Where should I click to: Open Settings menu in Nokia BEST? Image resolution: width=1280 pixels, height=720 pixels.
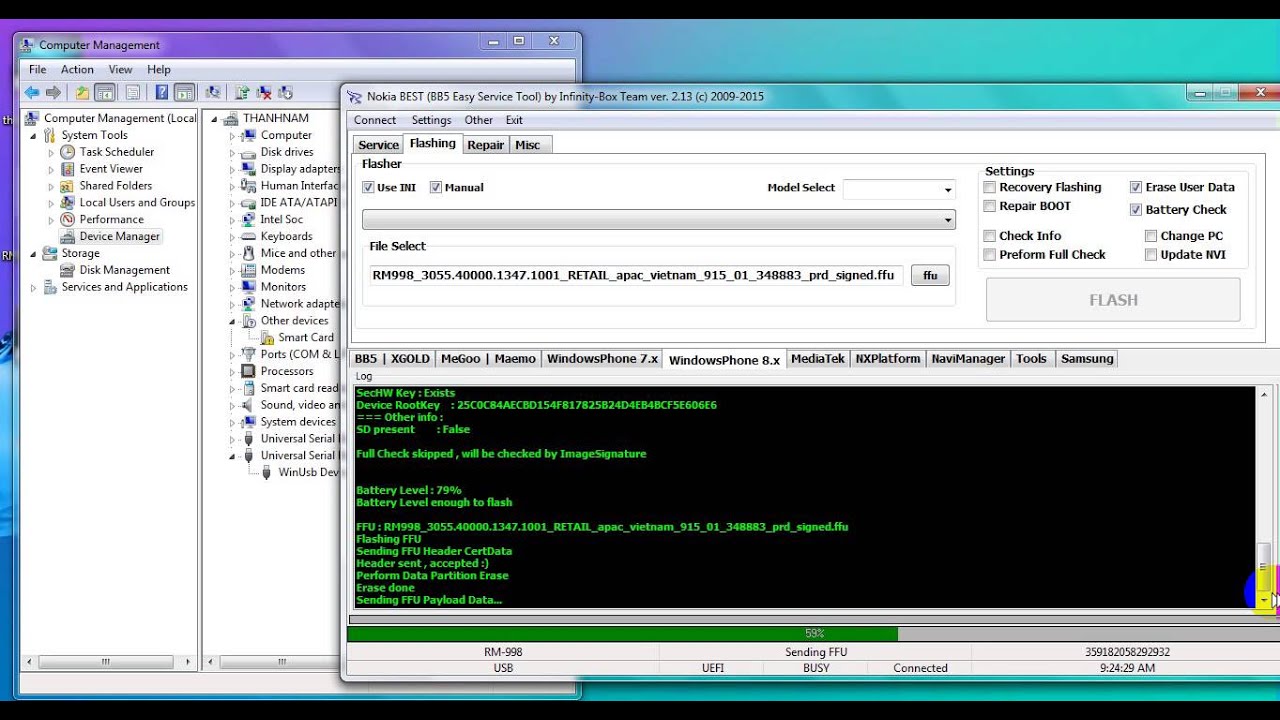(432, 120)
